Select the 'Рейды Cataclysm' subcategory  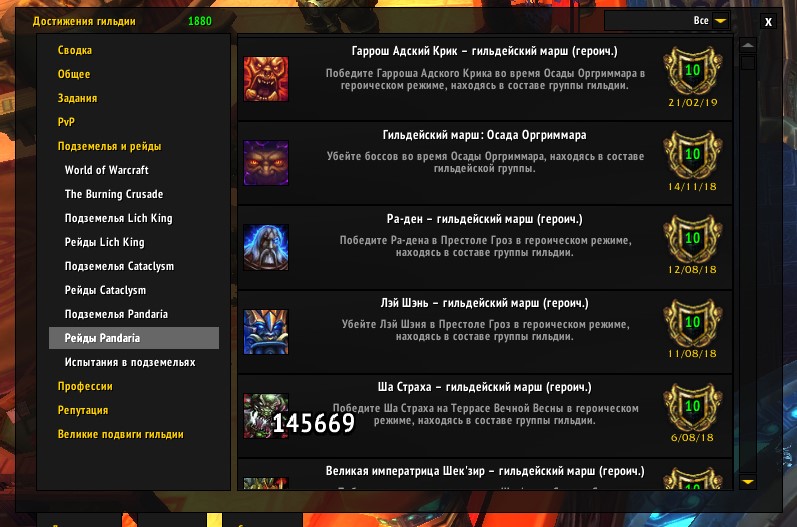tap(105, 290)
